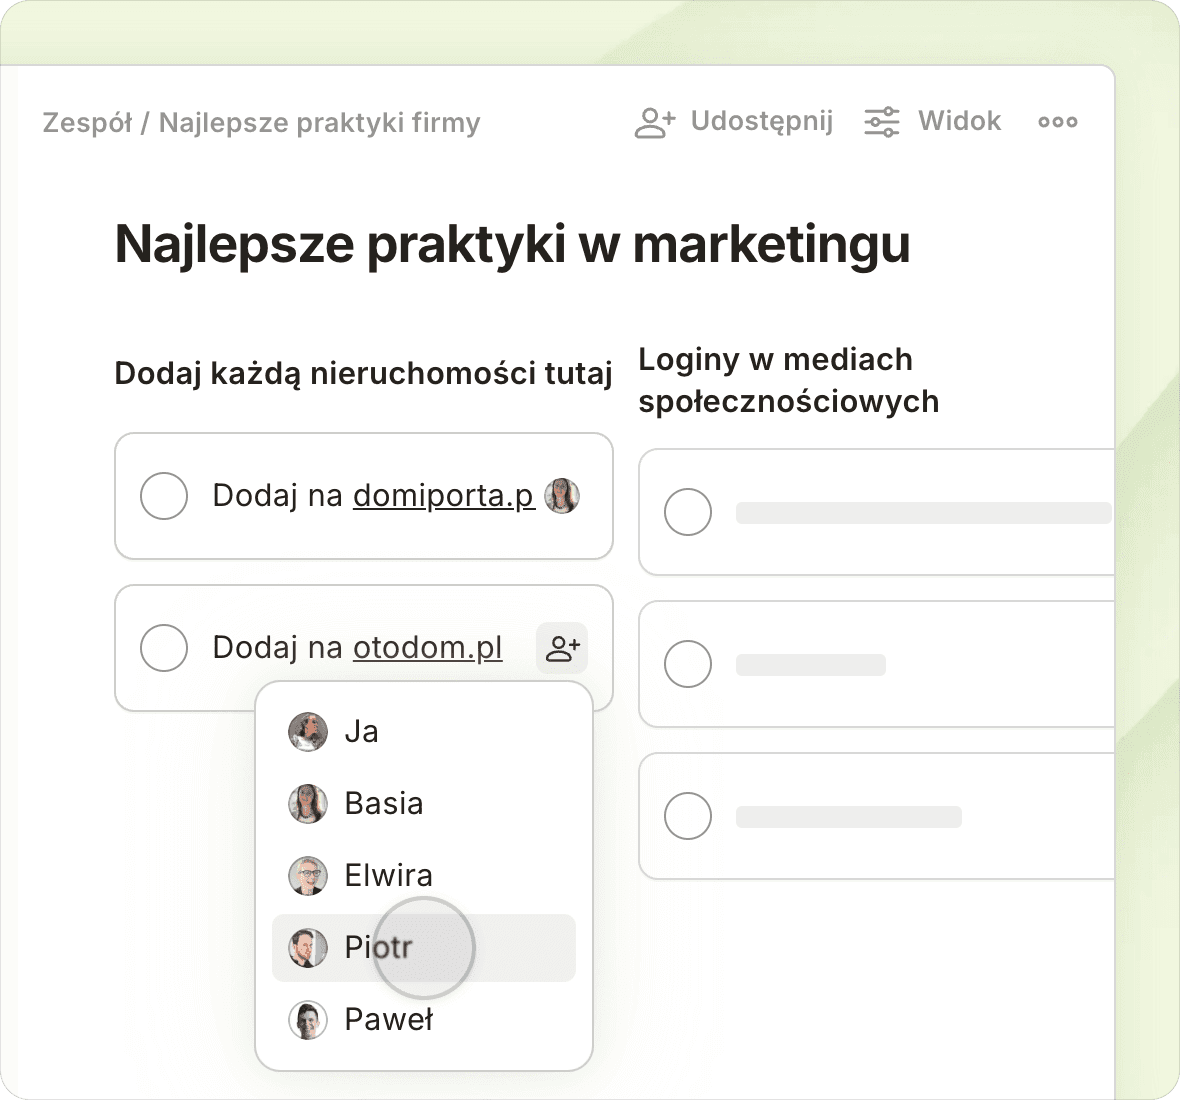1180x1100 pixels.
Task: Click the 'Najlepsze praktyki w marketingu' title
Action: (x=512, y=244)
